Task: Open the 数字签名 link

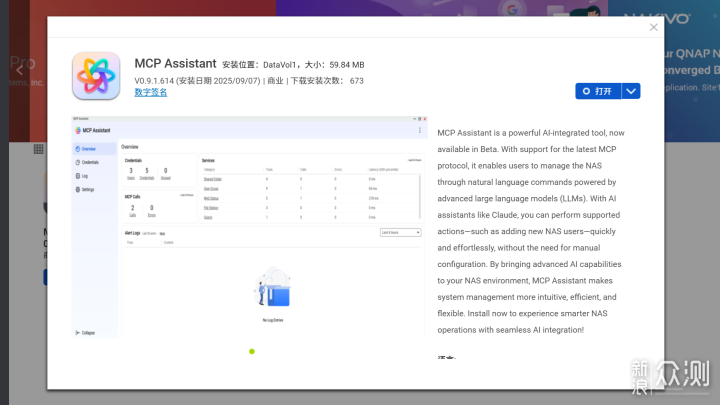Action: [x=151, y=92]
